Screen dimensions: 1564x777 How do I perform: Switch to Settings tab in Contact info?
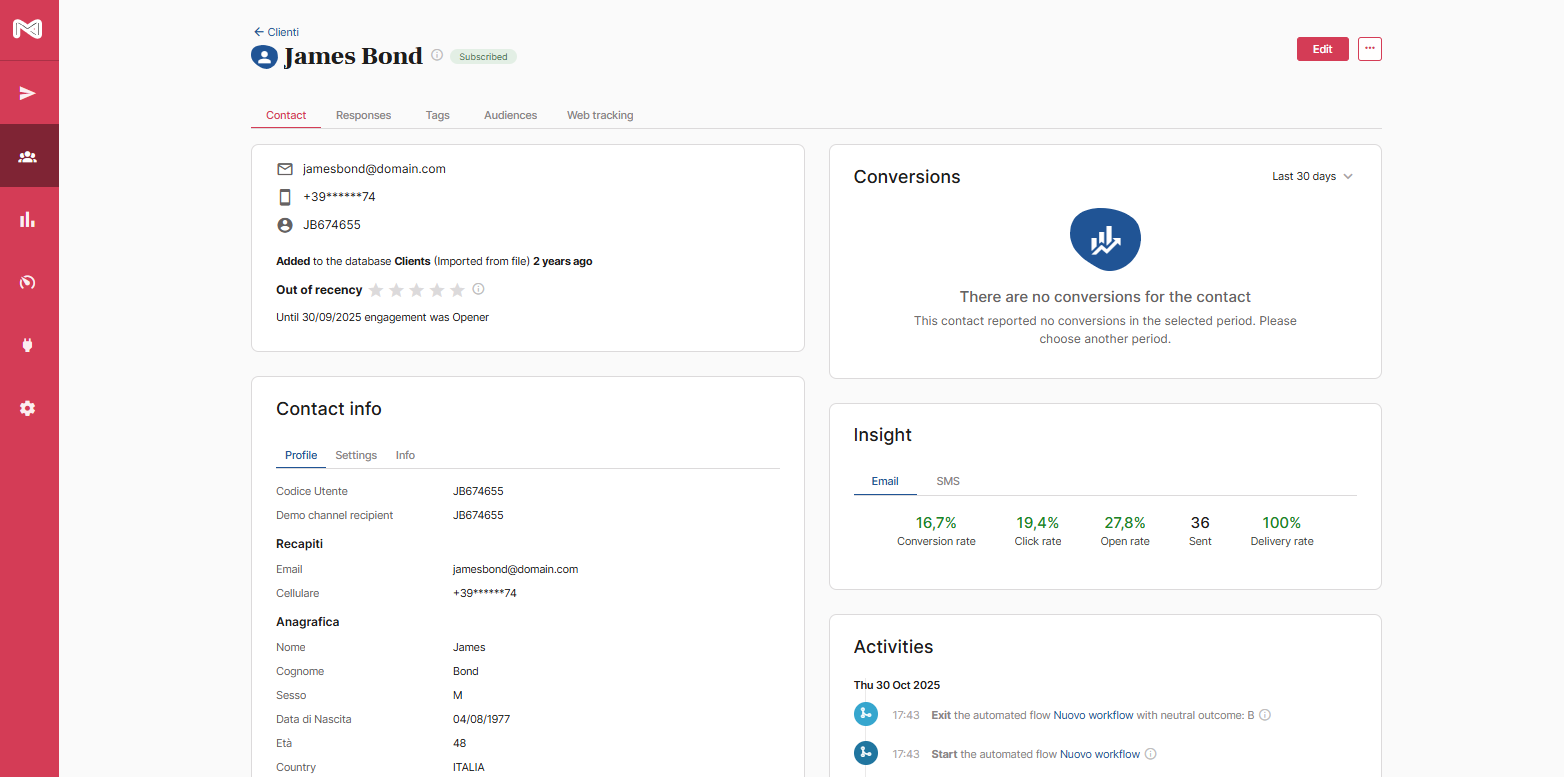point(356,456)
